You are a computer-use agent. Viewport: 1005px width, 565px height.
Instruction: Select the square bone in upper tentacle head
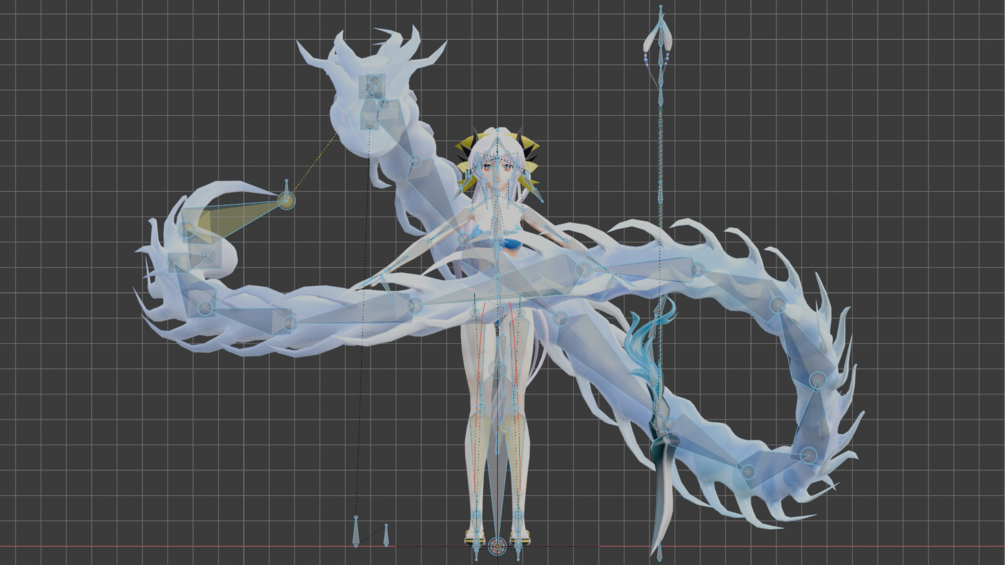(372, 85)
